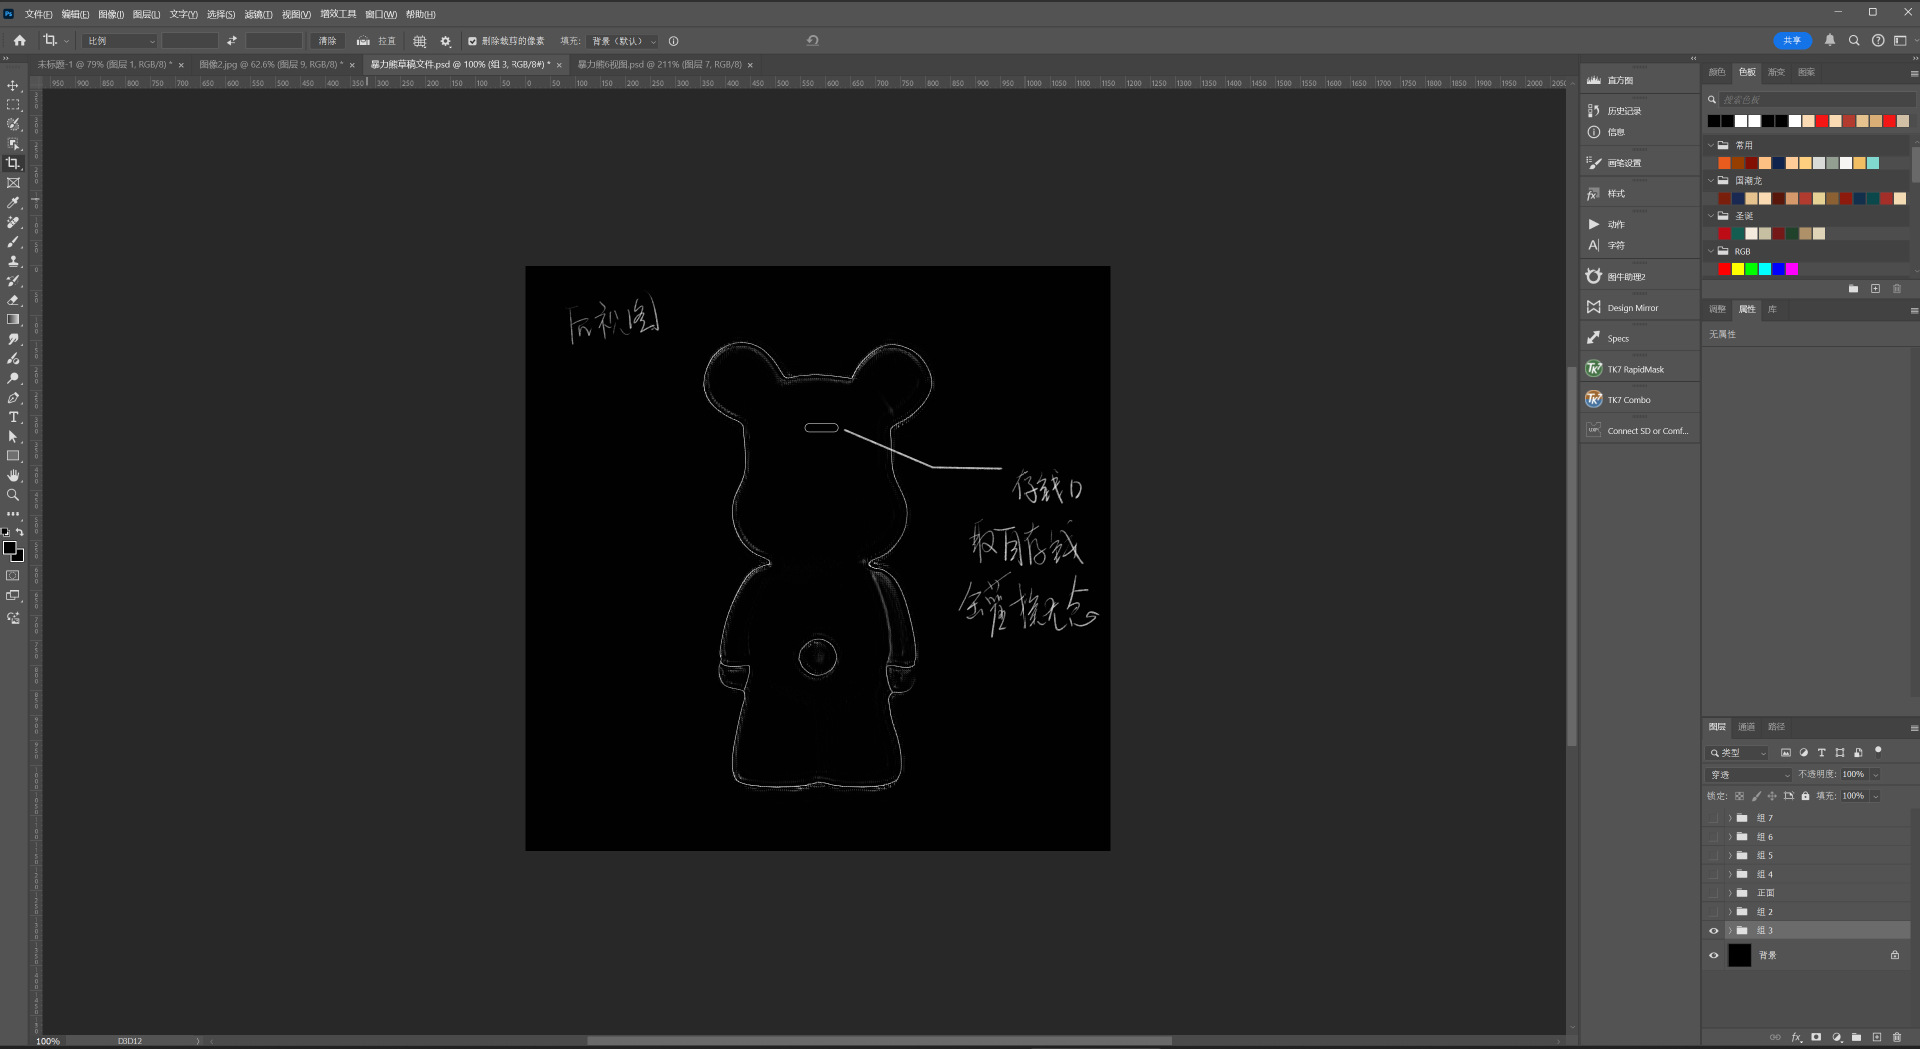Click the 清除 button in options bar
The width and height of the screenshot is (1920, 1049).
pos(327,41)
